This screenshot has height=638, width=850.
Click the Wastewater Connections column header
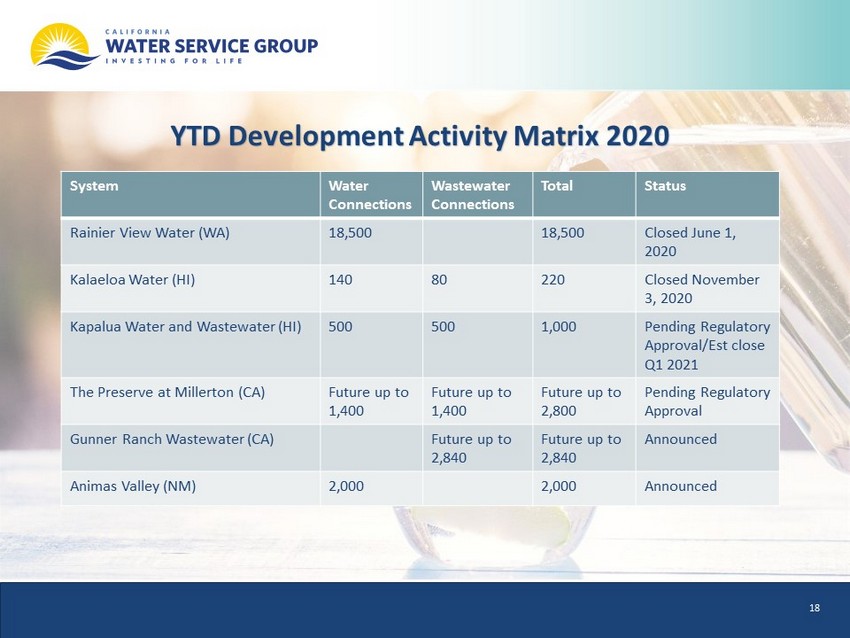[478, 195]
